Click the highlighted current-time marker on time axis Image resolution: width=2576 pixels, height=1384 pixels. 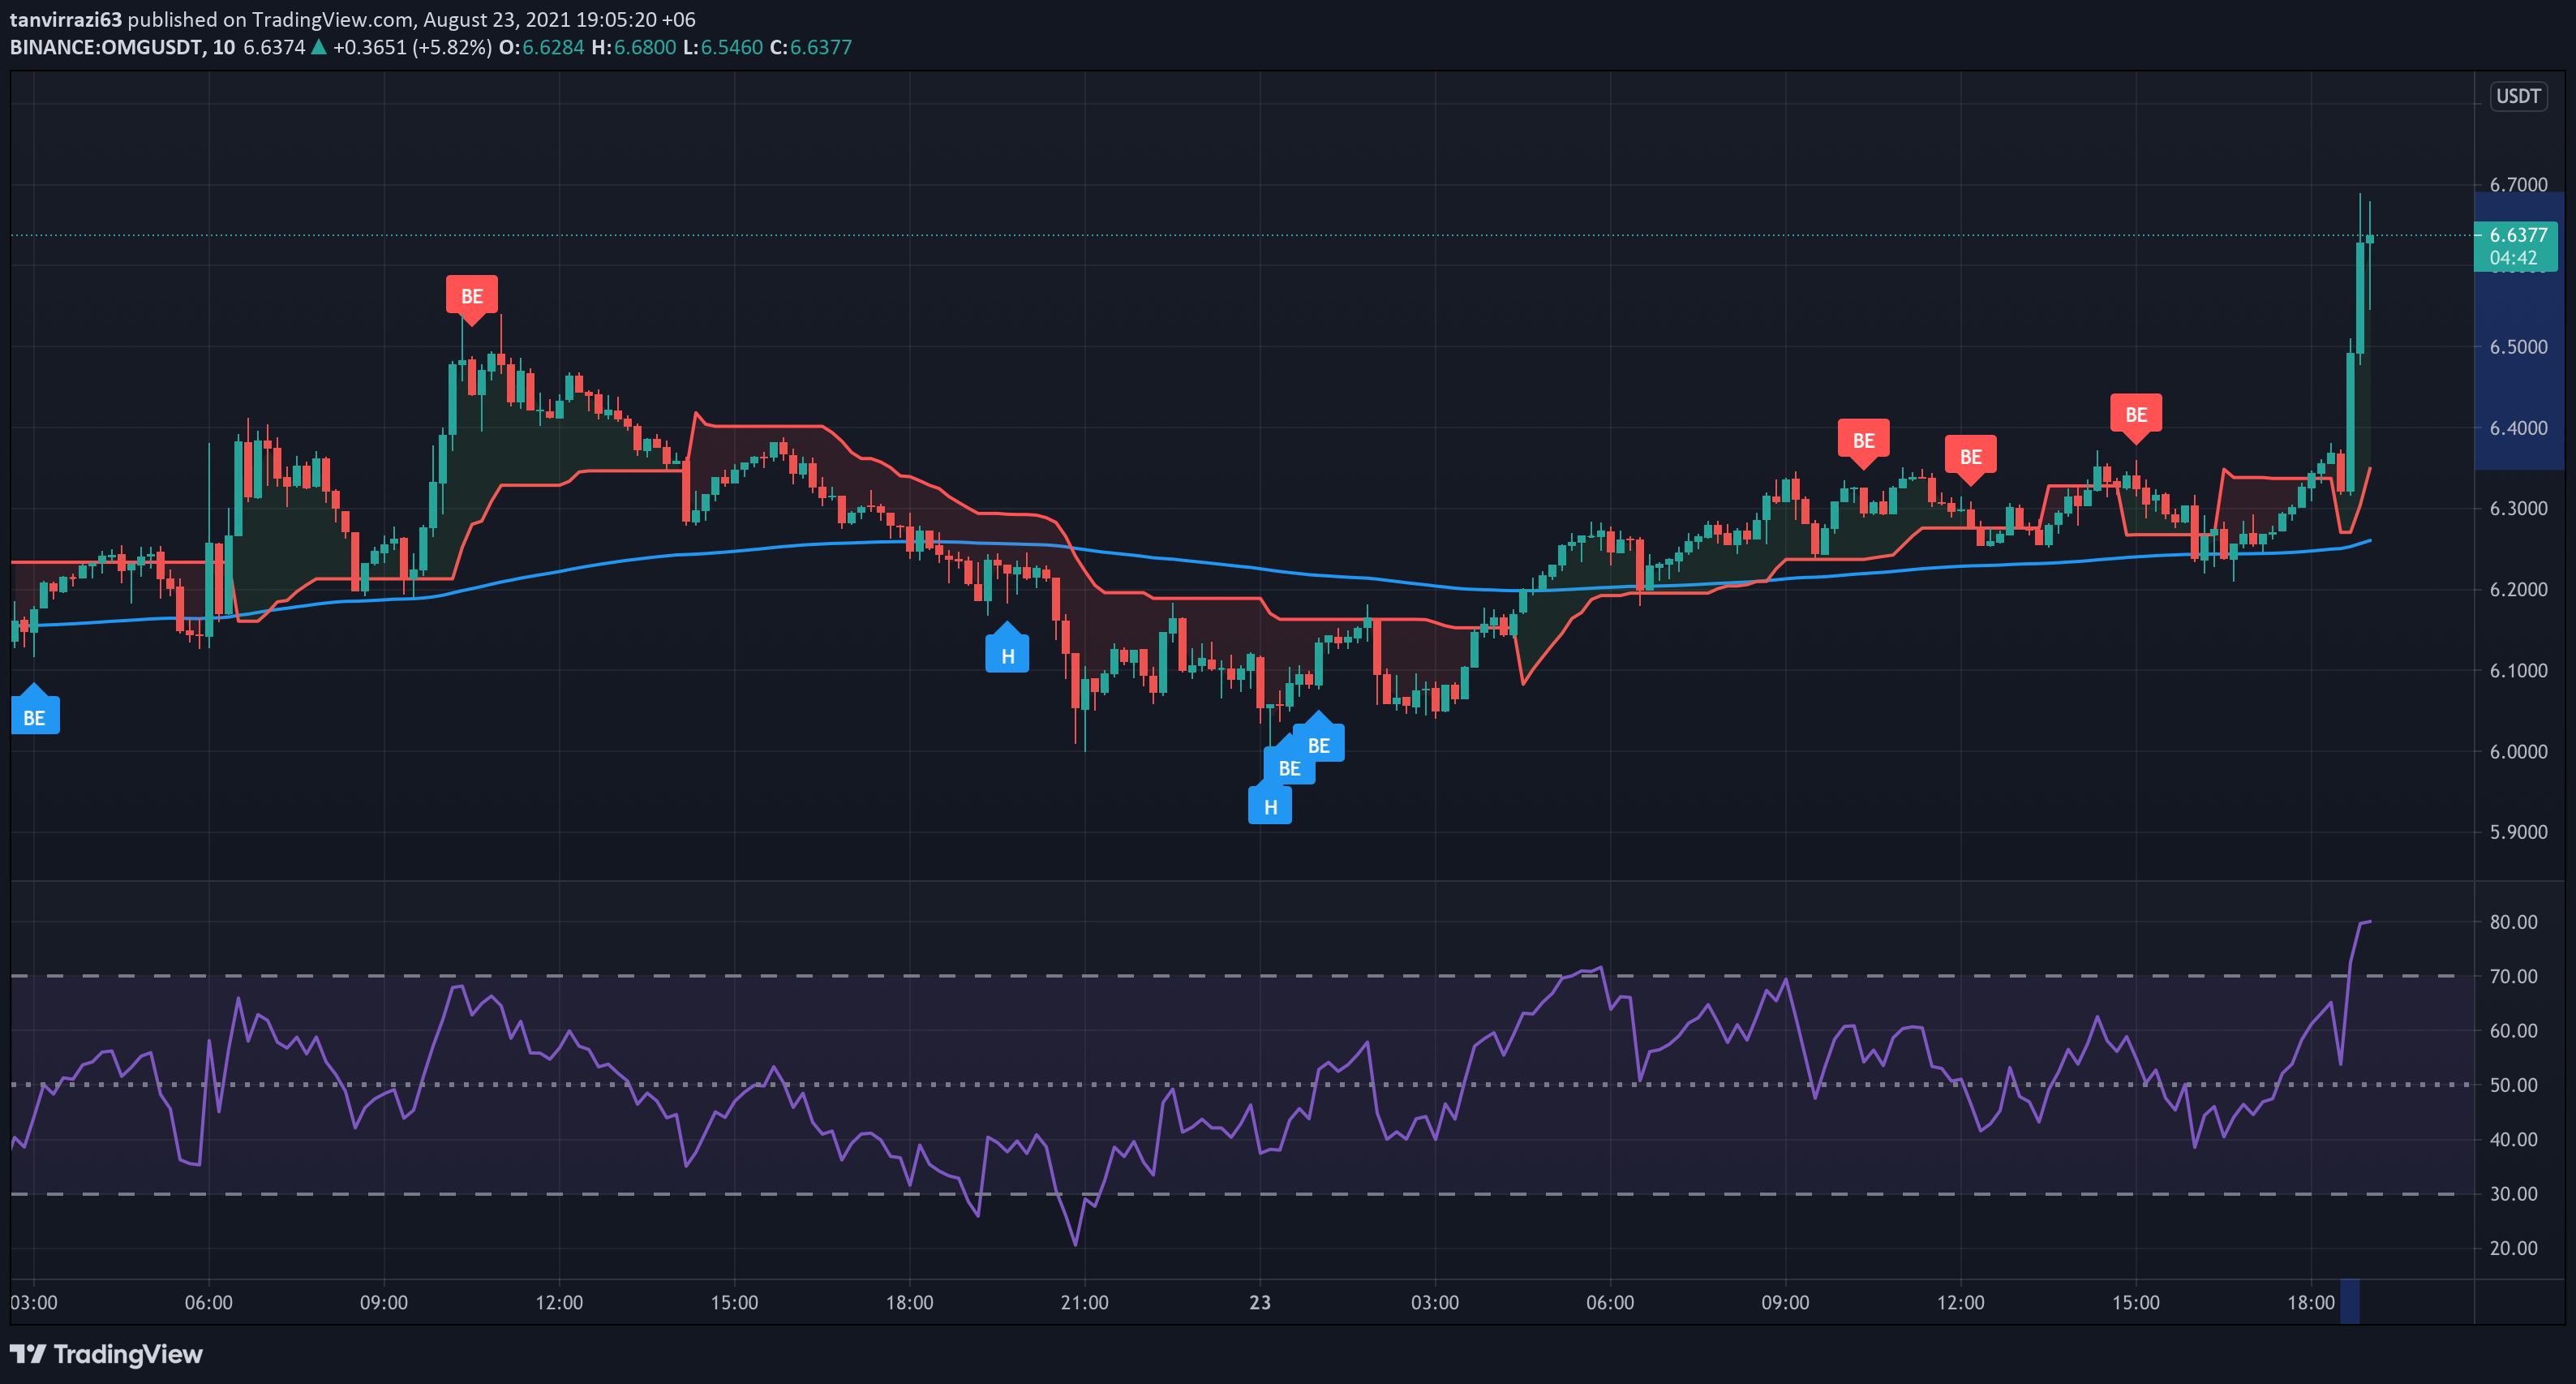pyautogui.click(x=2350, y=1302)
